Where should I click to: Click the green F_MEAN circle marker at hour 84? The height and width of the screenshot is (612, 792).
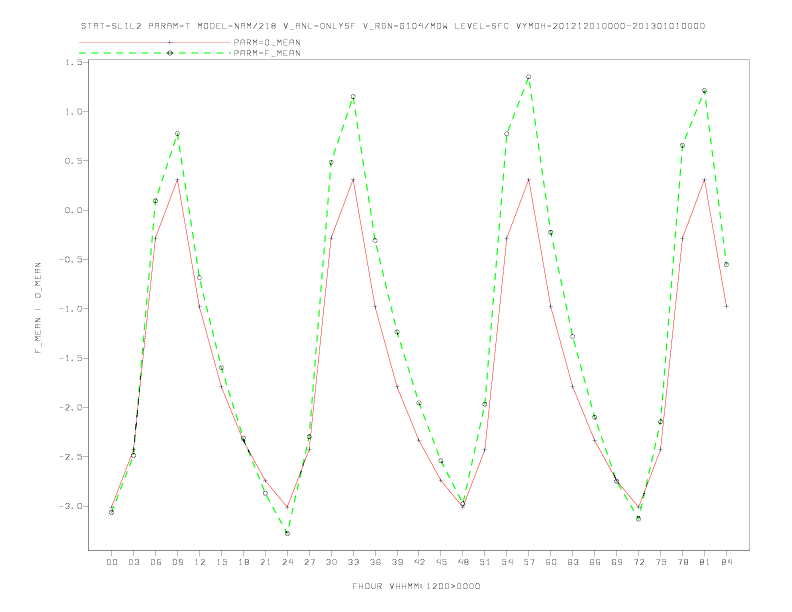(x=726, y=265)
